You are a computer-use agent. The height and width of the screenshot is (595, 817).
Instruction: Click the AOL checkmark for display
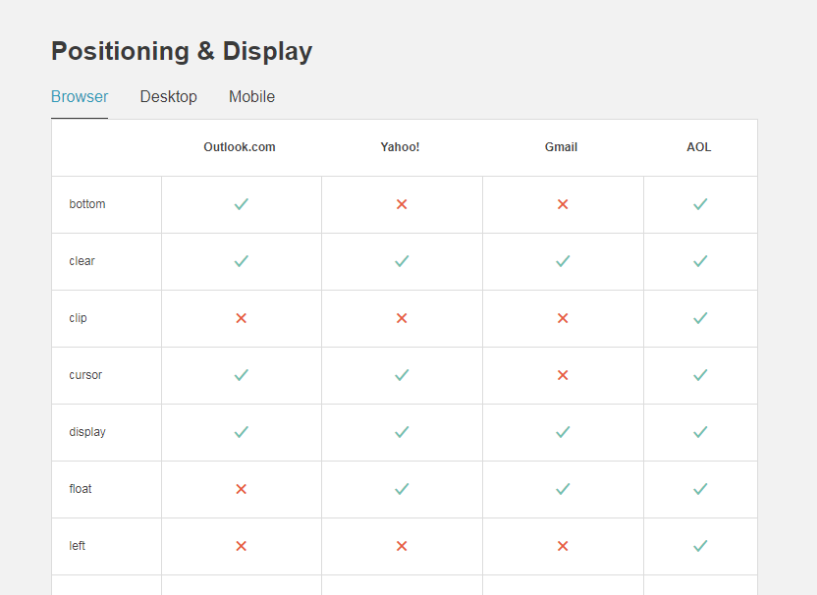pos(700,431)
